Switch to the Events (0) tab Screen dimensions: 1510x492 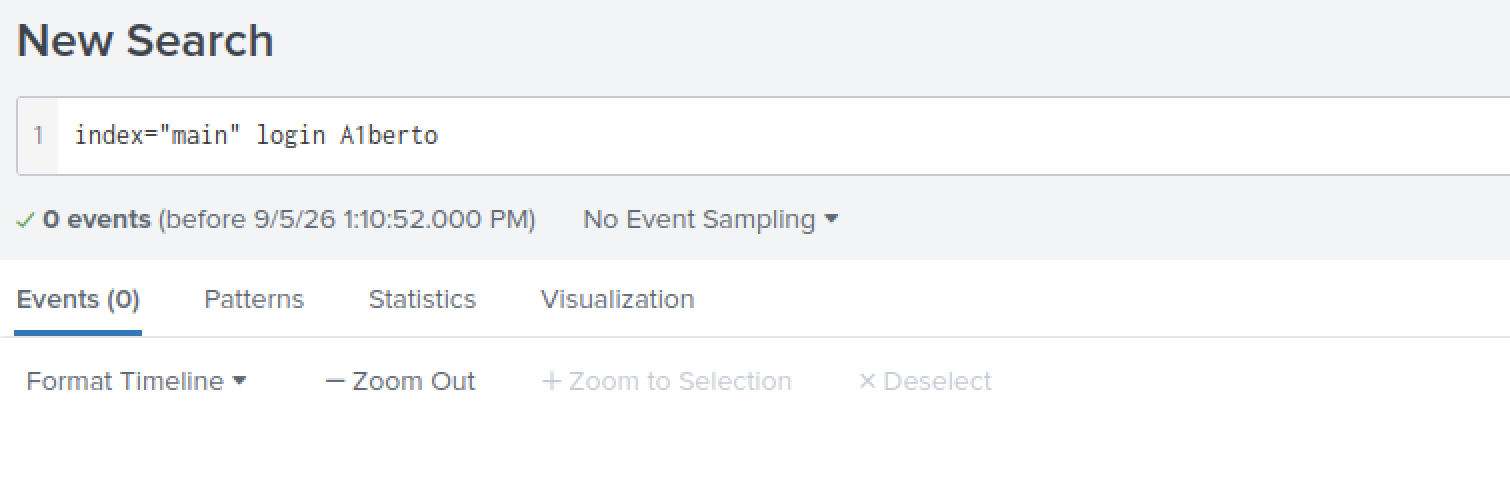pyautogui.click(x=78, y=300)
